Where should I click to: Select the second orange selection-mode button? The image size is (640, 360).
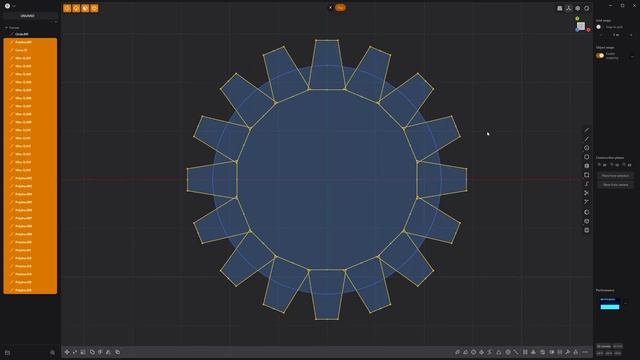click(x=76, y=8)
